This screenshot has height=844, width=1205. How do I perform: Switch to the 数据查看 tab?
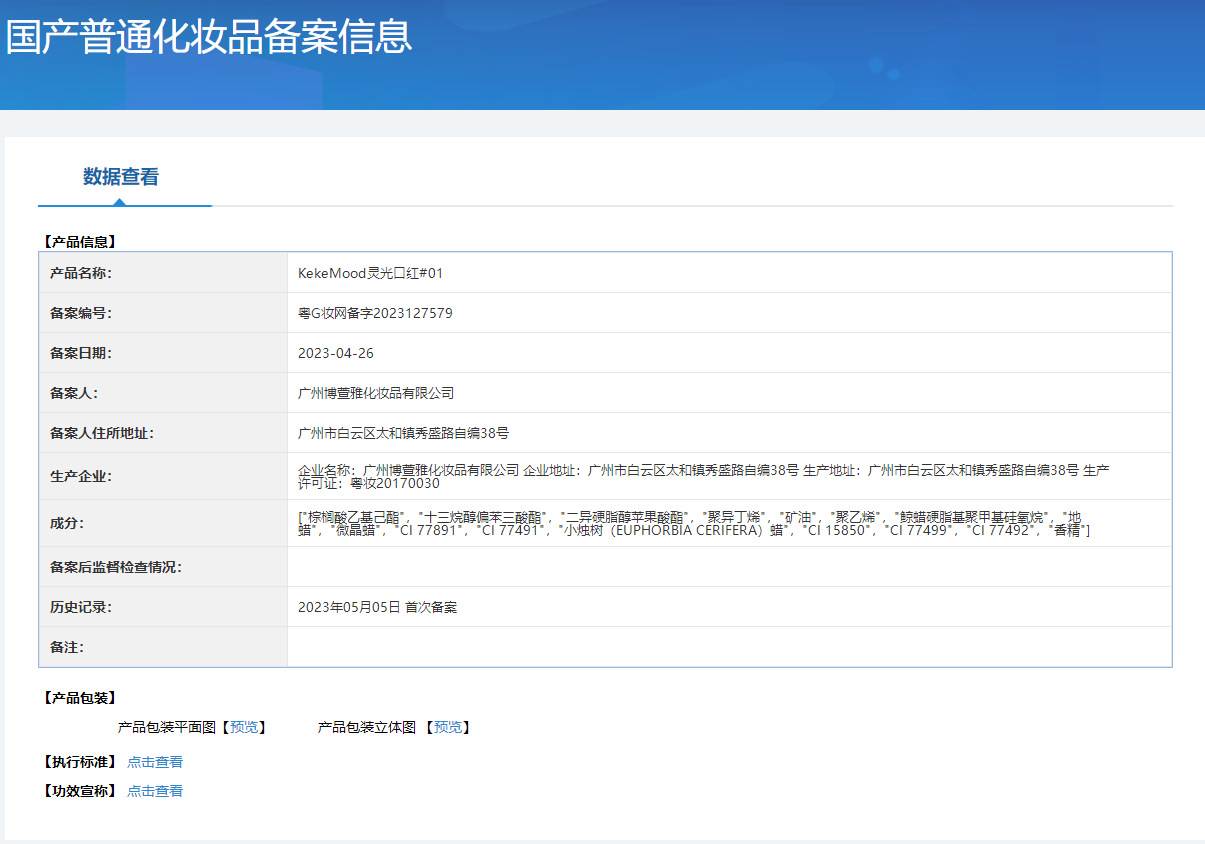pos(121,177)
